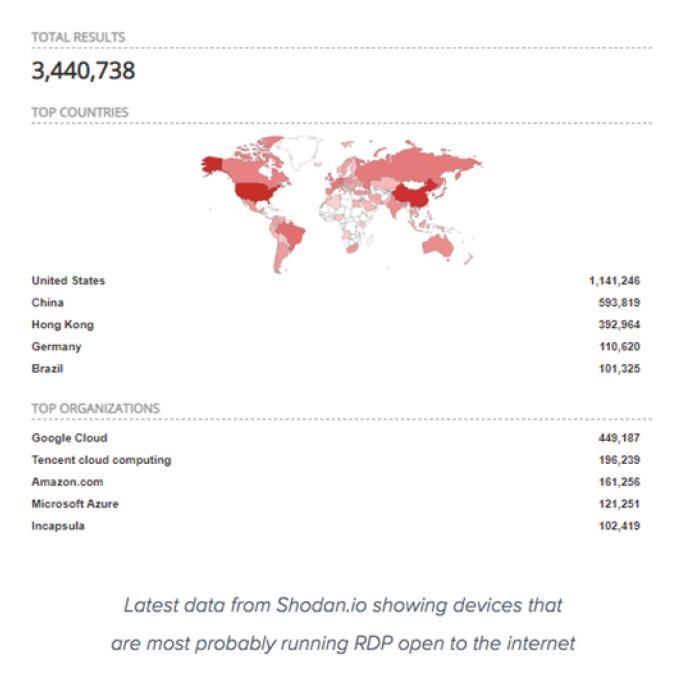Filter by Google Cloud organization

pos(69,438)
